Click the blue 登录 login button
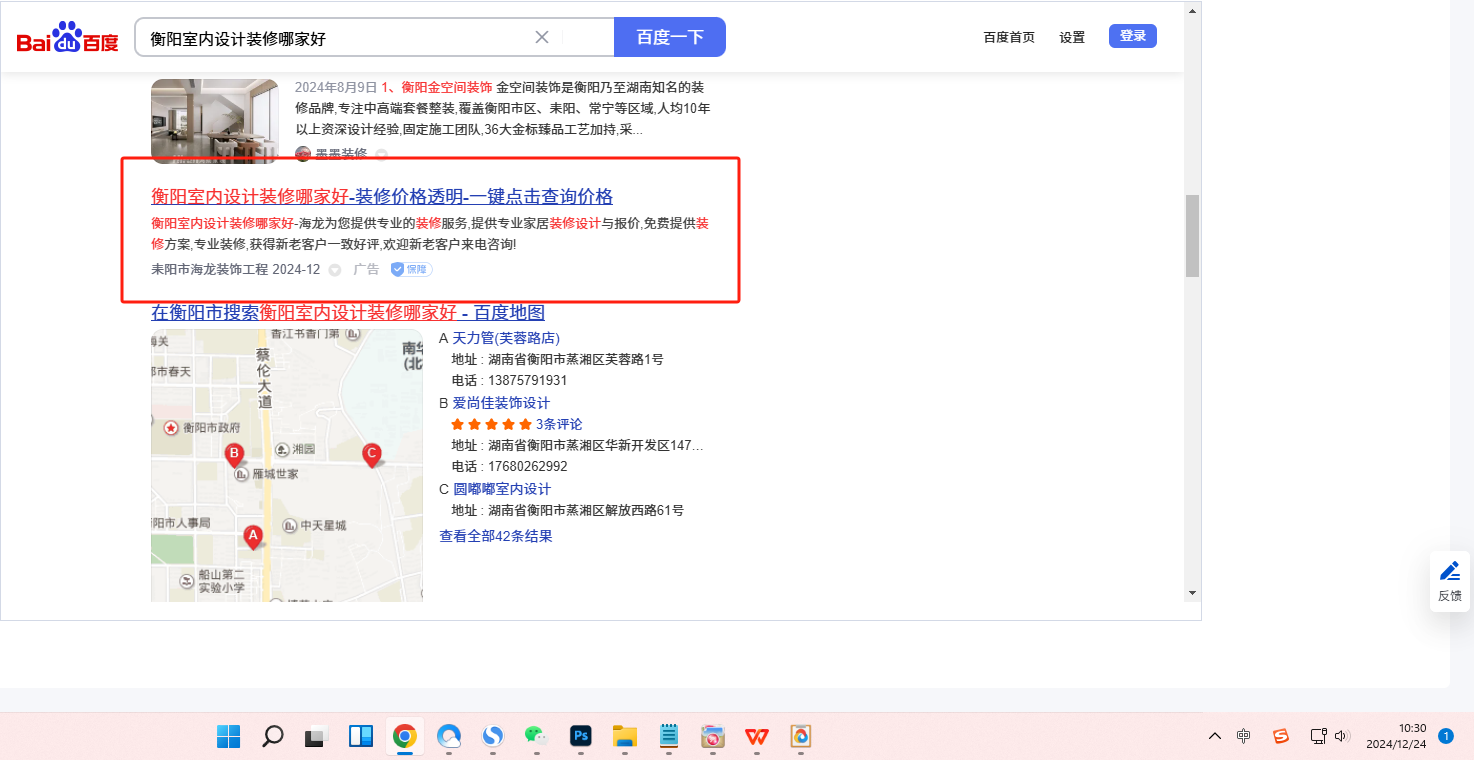Viewport: 1474px width, 760px height. 1132,36
